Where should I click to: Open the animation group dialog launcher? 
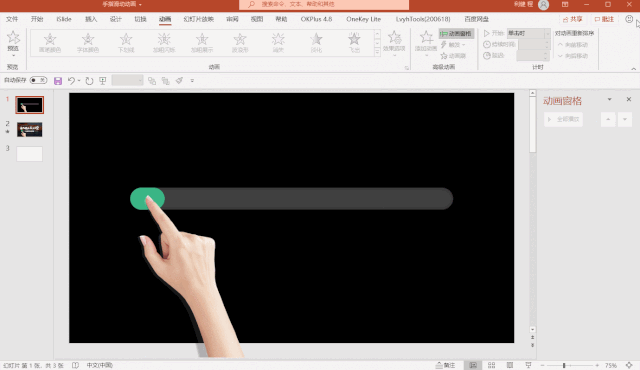tap(407, 68)
